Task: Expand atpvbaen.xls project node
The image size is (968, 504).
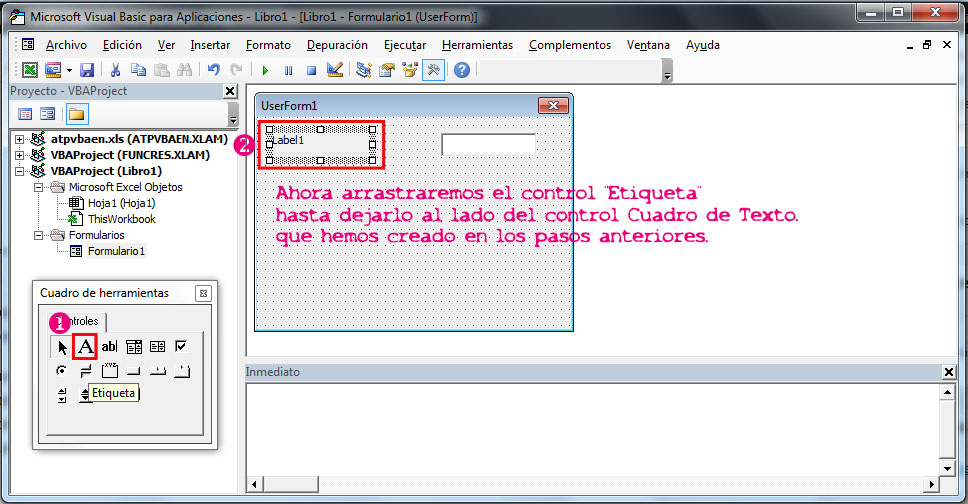Action: [19, 139]
